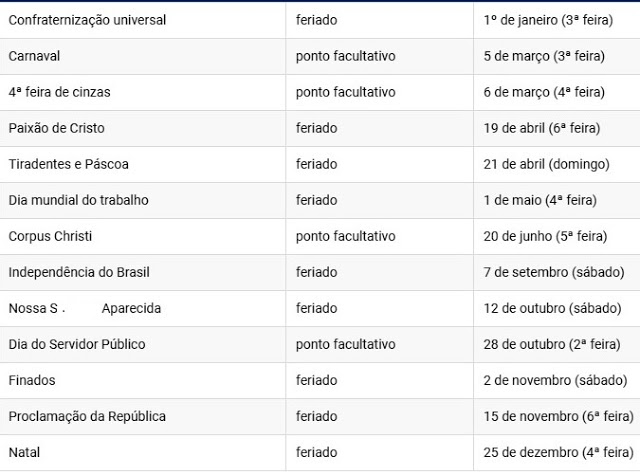Click the Natal row label
Screen dimensions: 640x475
pyautogui.click(x=24, y=452)
